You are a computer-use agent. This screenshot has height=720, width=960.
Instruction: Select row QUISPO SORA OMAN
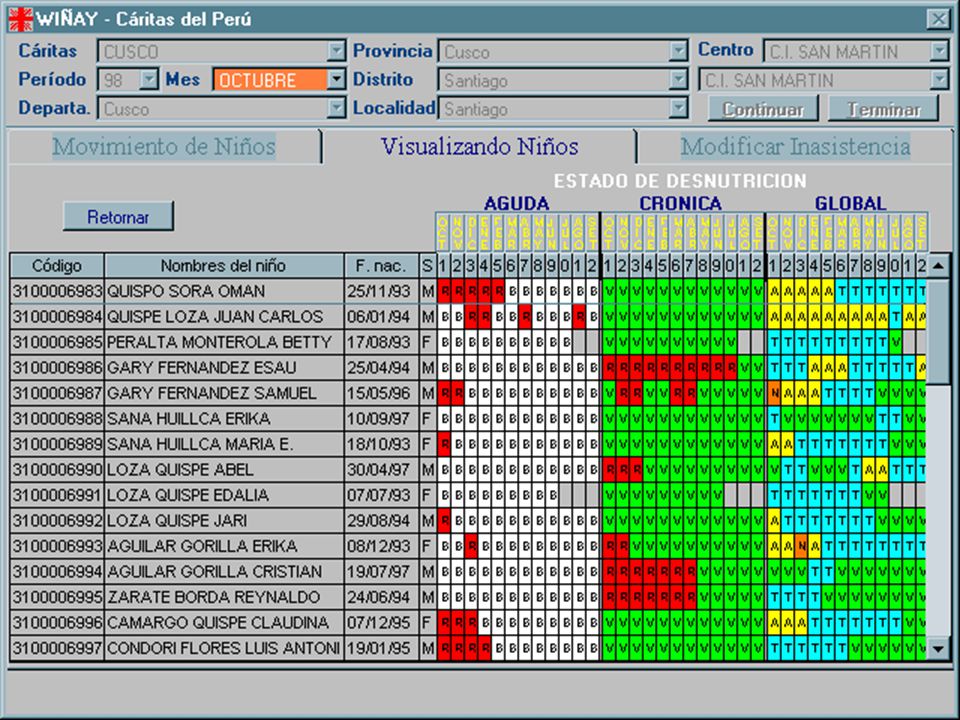tap(468, 291)
